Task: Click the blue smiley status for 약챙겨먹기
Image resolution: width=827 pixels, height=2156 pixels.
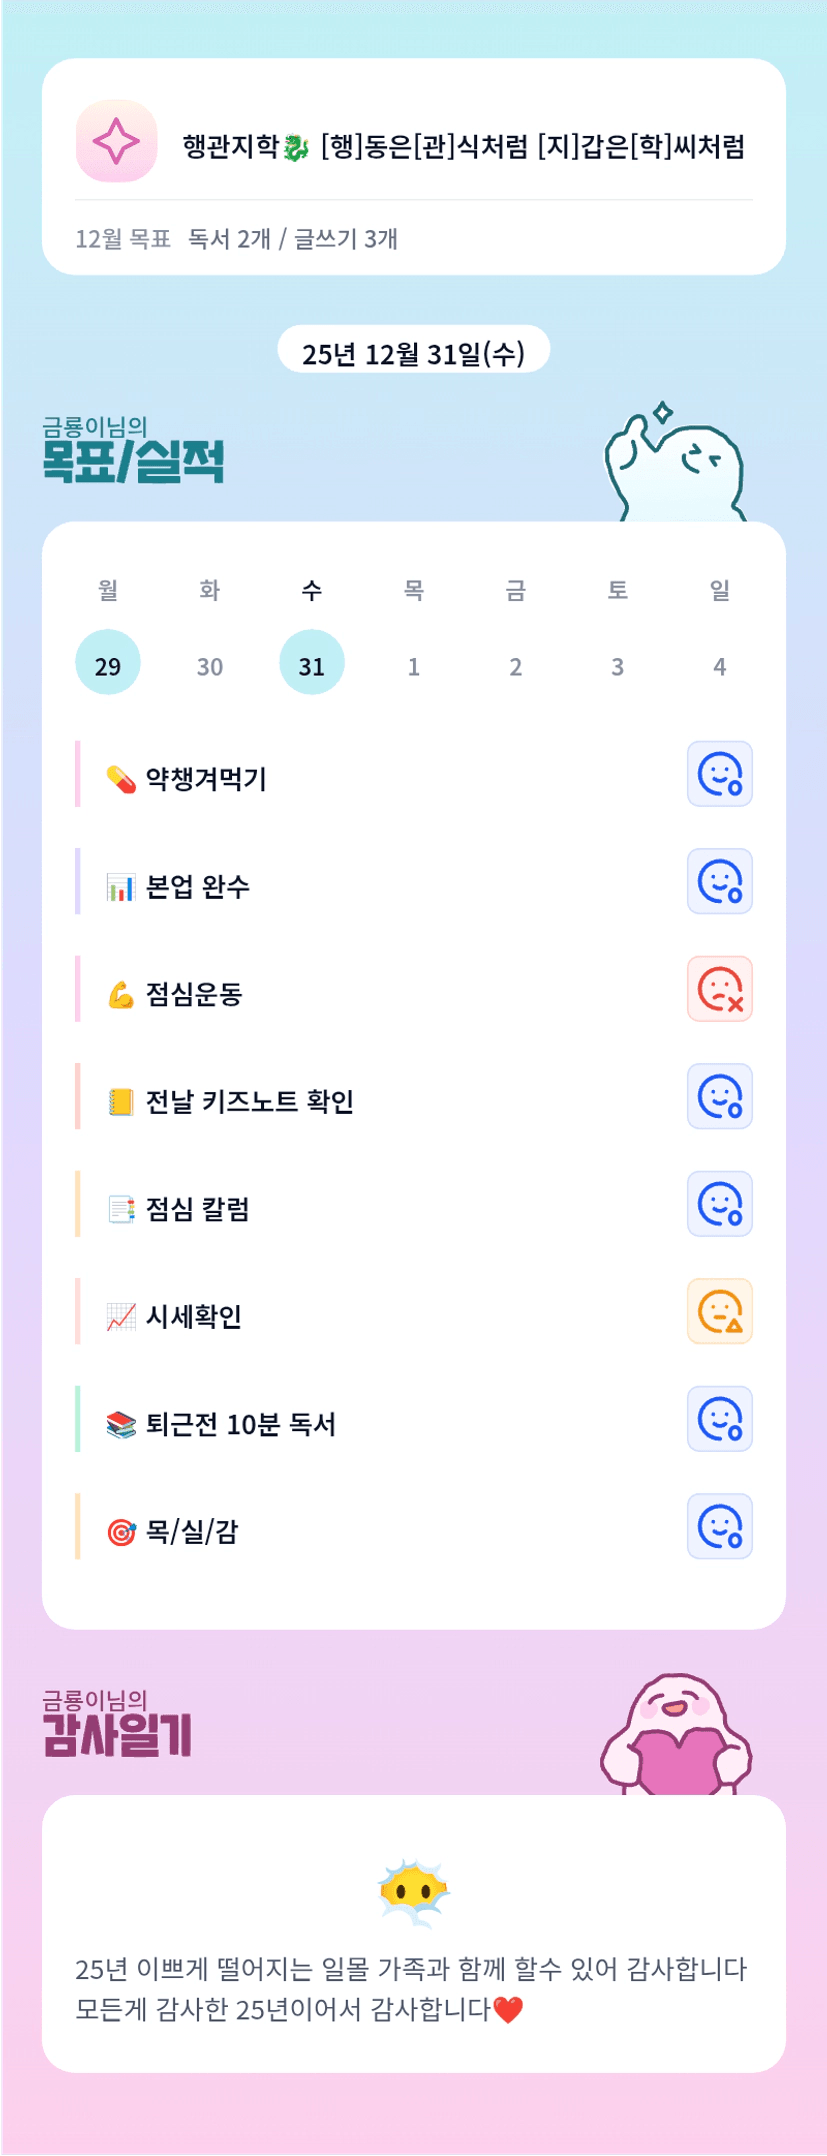Action: pos(719,774)
